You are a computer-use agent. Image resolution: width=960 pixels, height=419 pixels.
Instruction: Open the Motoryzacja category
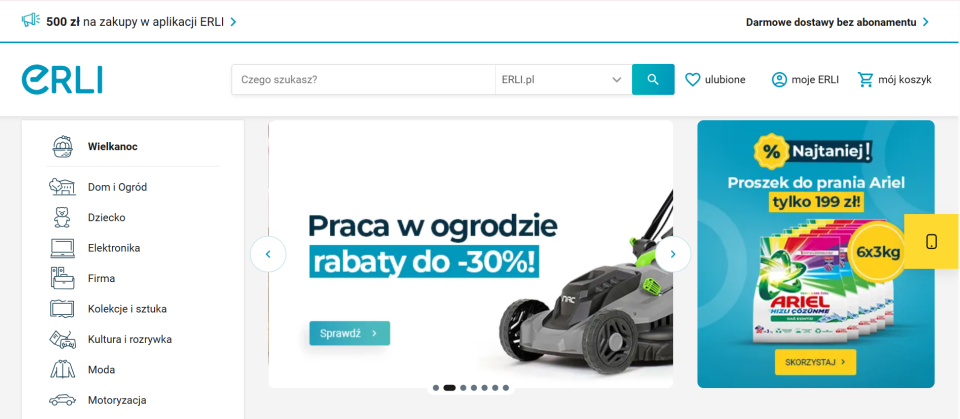tap(117, 401)
